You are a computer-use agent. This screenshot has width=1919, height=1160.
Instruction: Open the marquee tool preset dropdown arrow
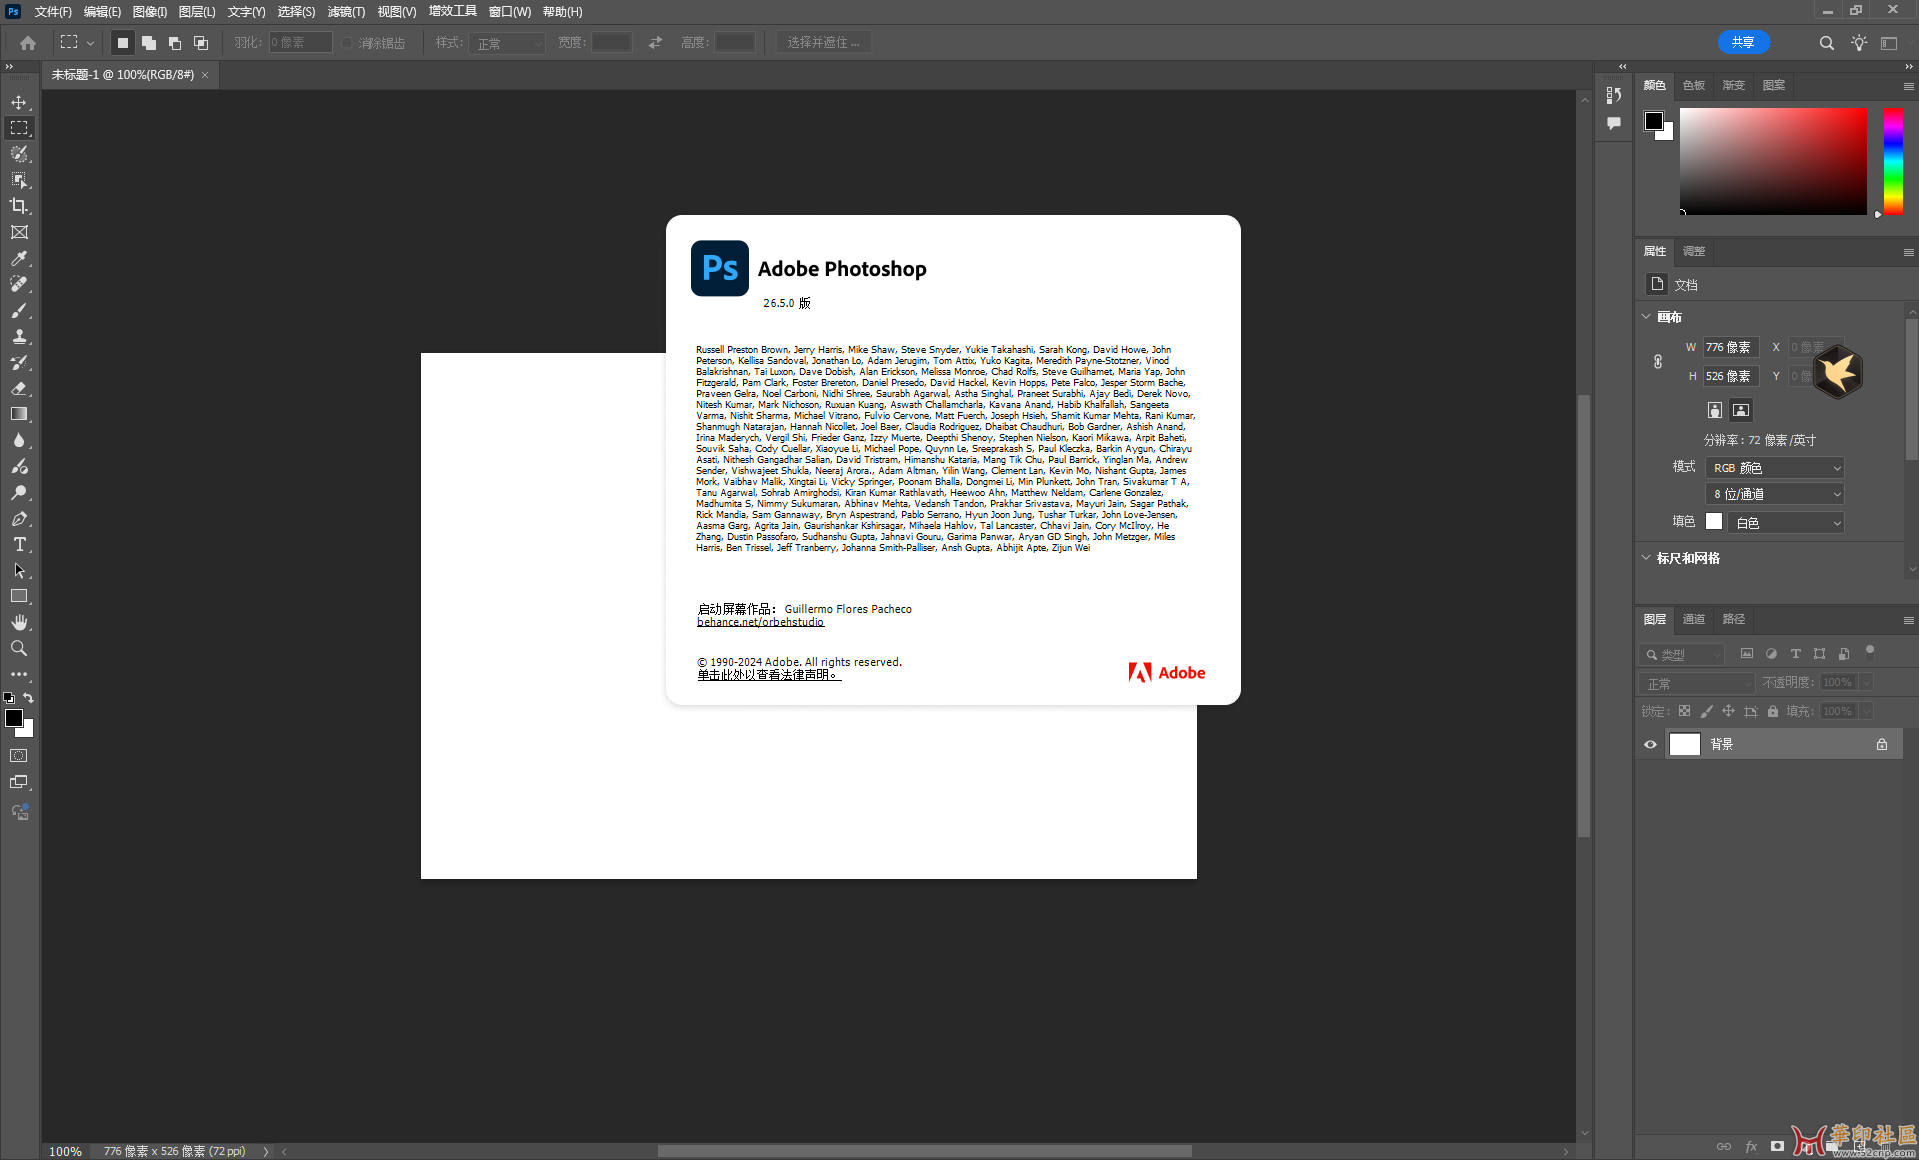[90, 43]
